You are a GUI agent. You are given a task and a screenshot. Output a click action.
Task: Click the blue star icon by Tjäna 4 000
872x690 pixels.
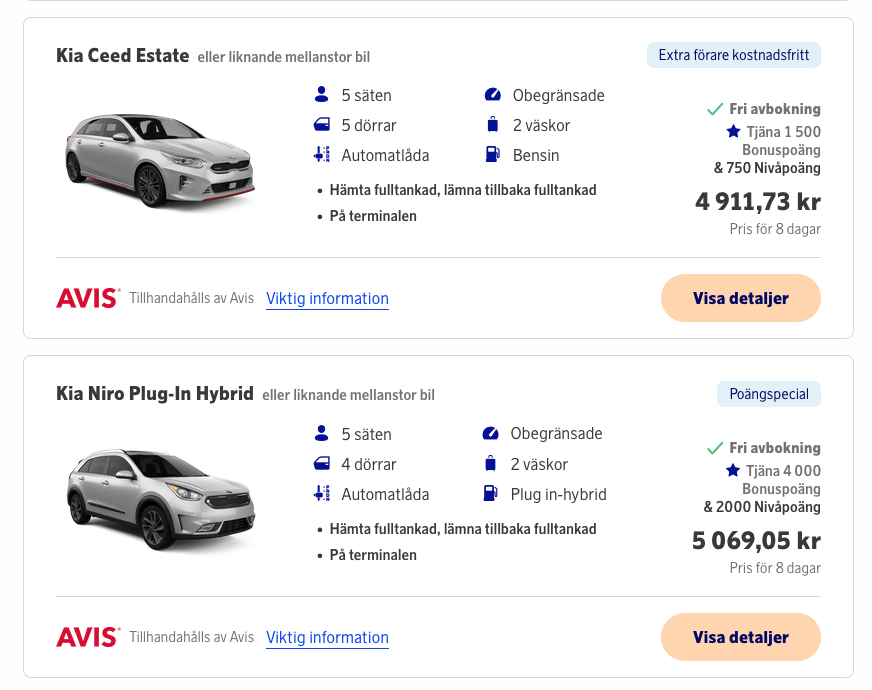click(x=733, y=470)
